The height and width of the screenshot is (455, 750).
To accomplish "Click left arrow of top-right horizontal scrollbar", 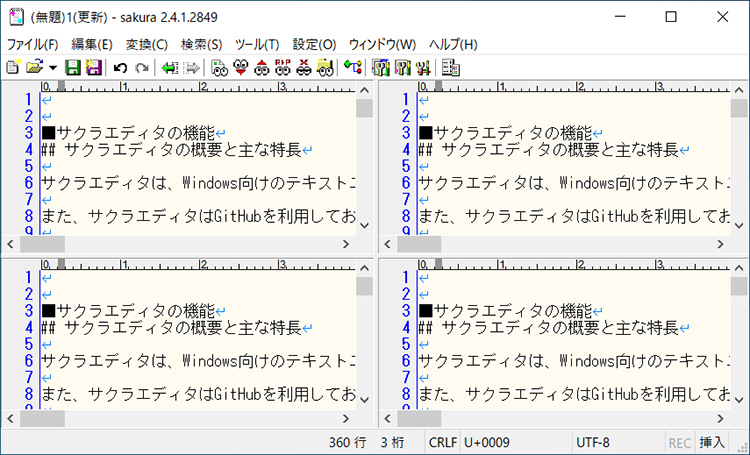I will coord(388,244).
